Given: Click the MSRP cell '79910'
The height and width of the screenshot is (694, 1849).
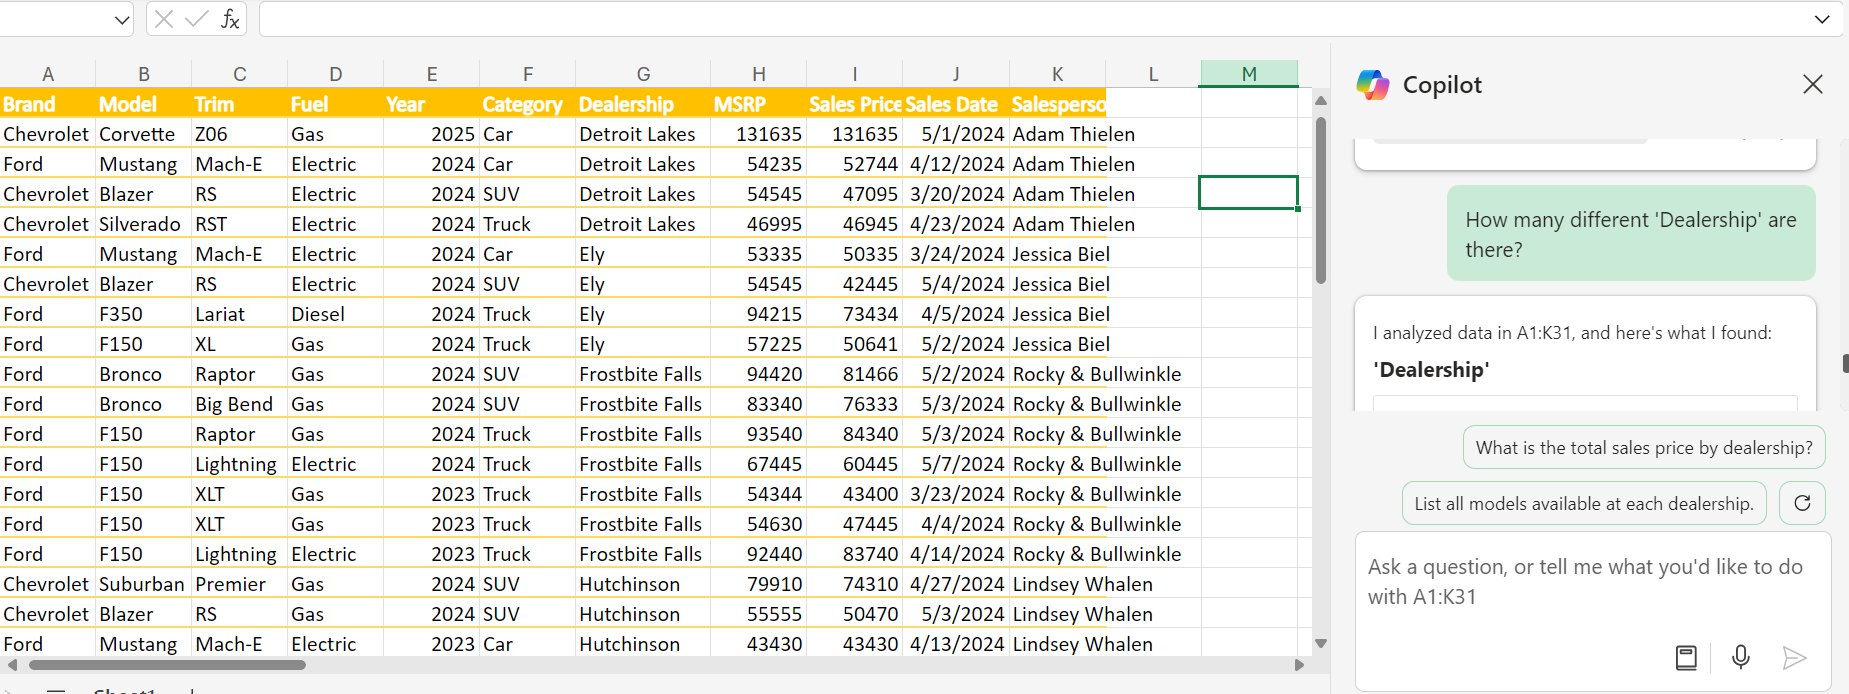Looking at the screenshot, I should click(759, 584).
